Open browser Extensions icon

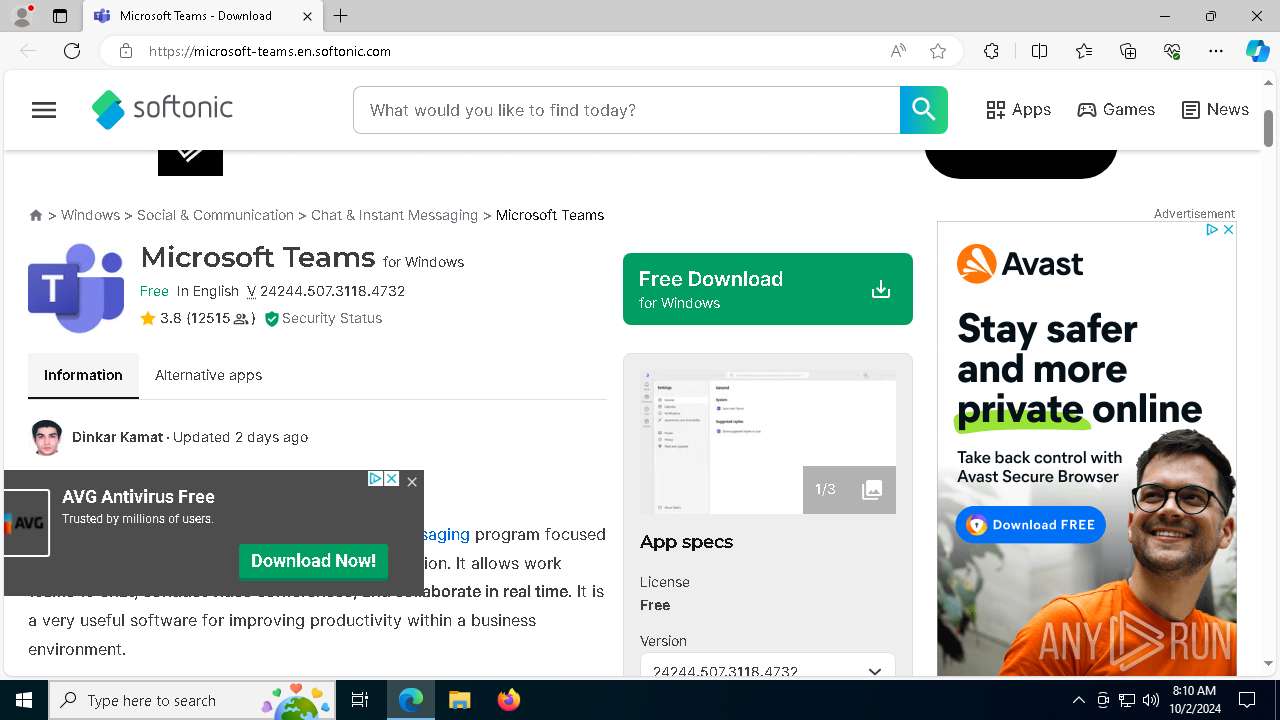991,51
